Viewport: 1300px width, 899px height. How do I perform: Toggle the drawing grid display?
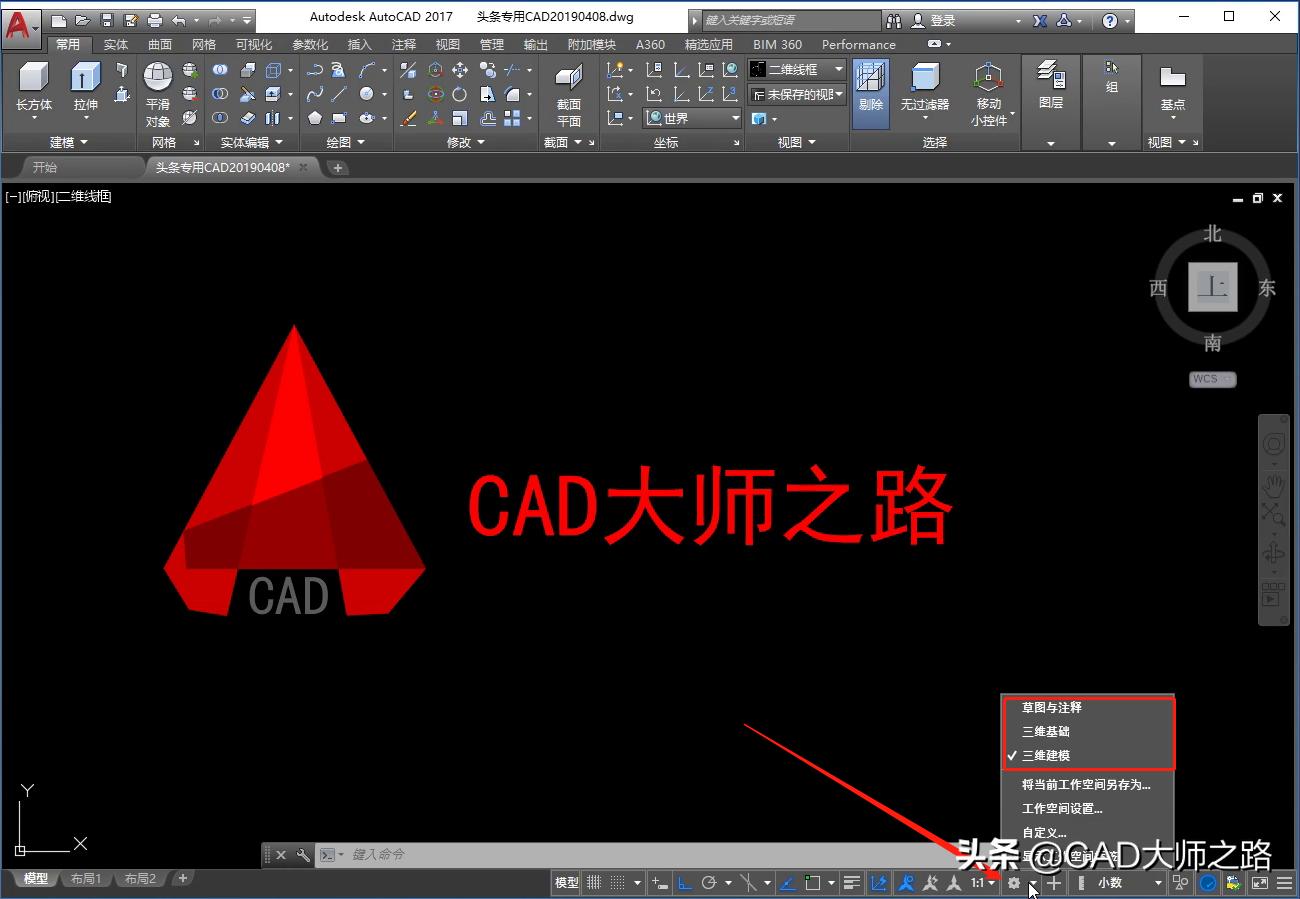click(594, 883)
